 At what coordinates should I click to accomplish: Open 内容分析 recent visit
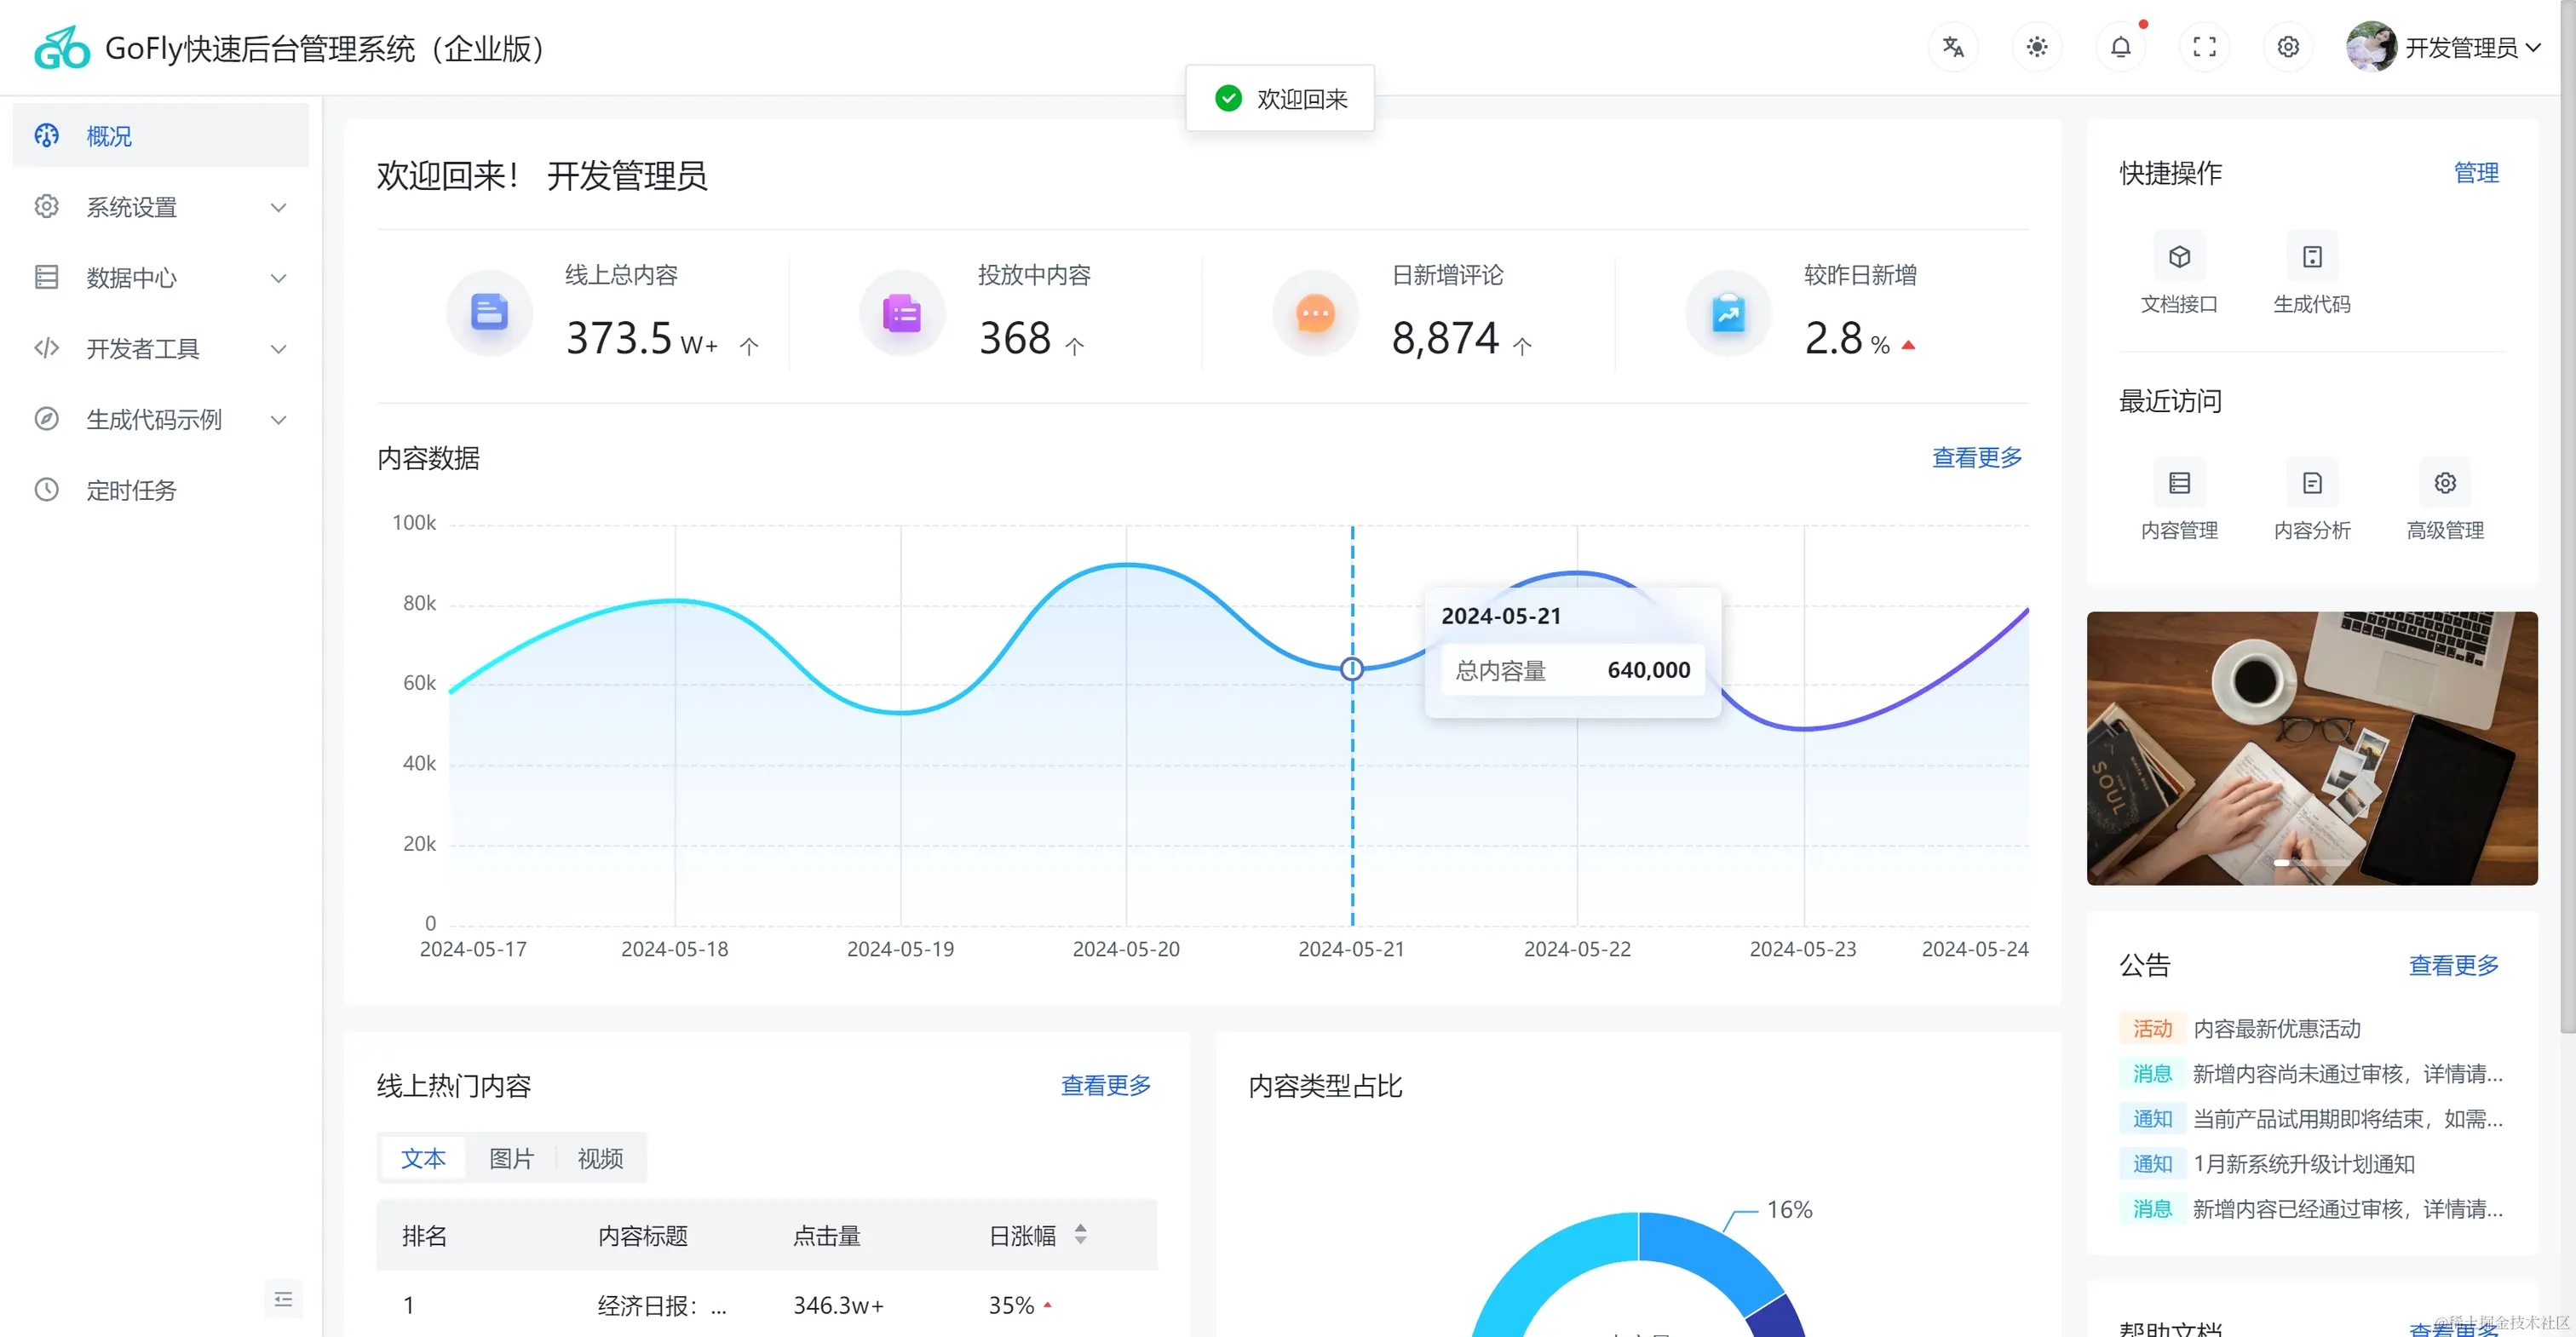2312,502
